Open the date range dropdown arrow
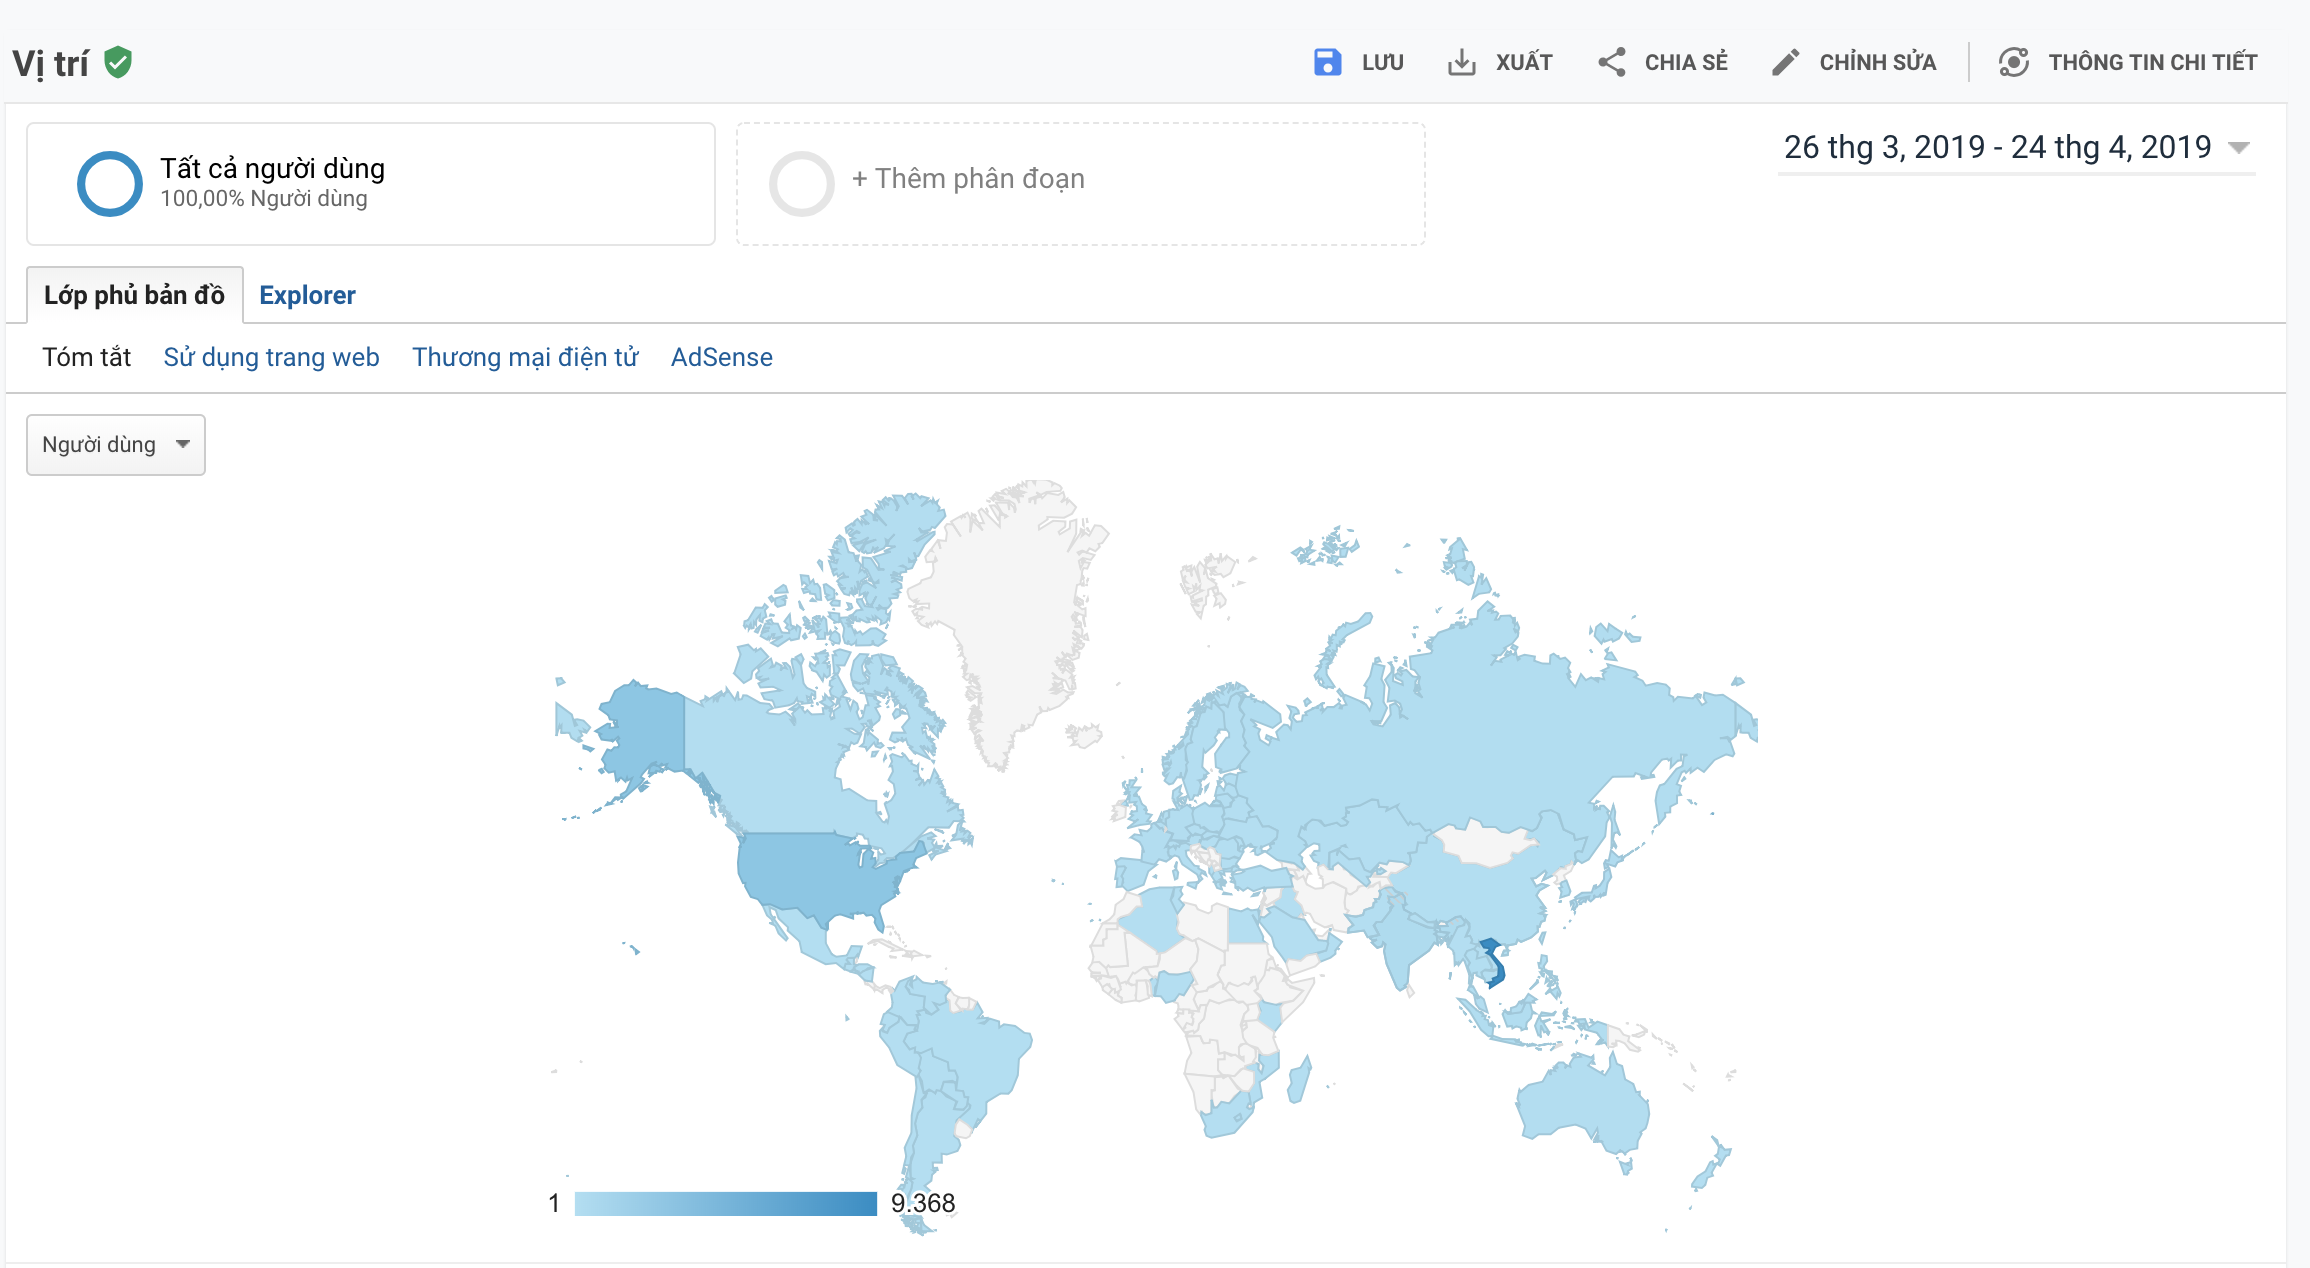Screen dimensions: 2310x1268 click(x=2239, y=148)
